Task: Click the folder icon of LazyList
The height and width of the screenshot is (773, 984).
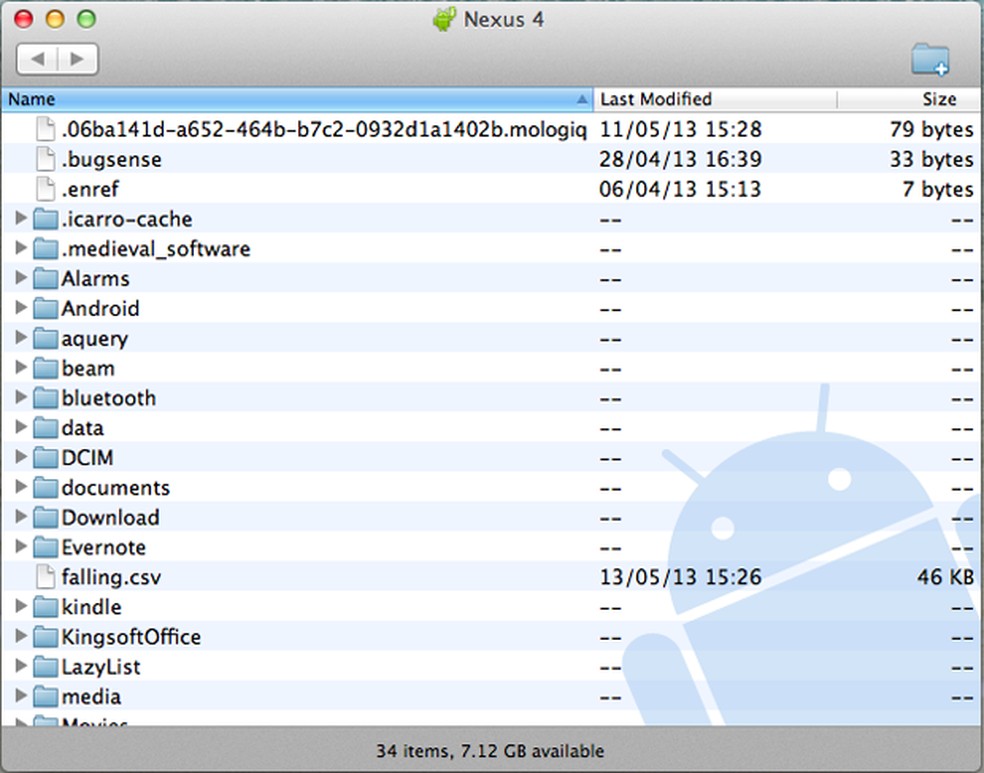Action: pyautogui.click(x=45, y=666)
